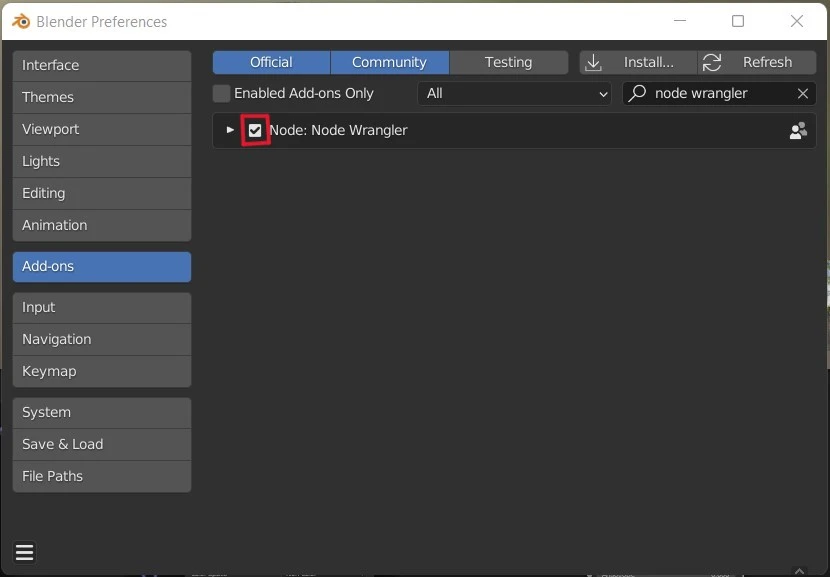Click the Node: Node Wrangler label
This screenshot has width=830, height=577.
pos(339,130)
